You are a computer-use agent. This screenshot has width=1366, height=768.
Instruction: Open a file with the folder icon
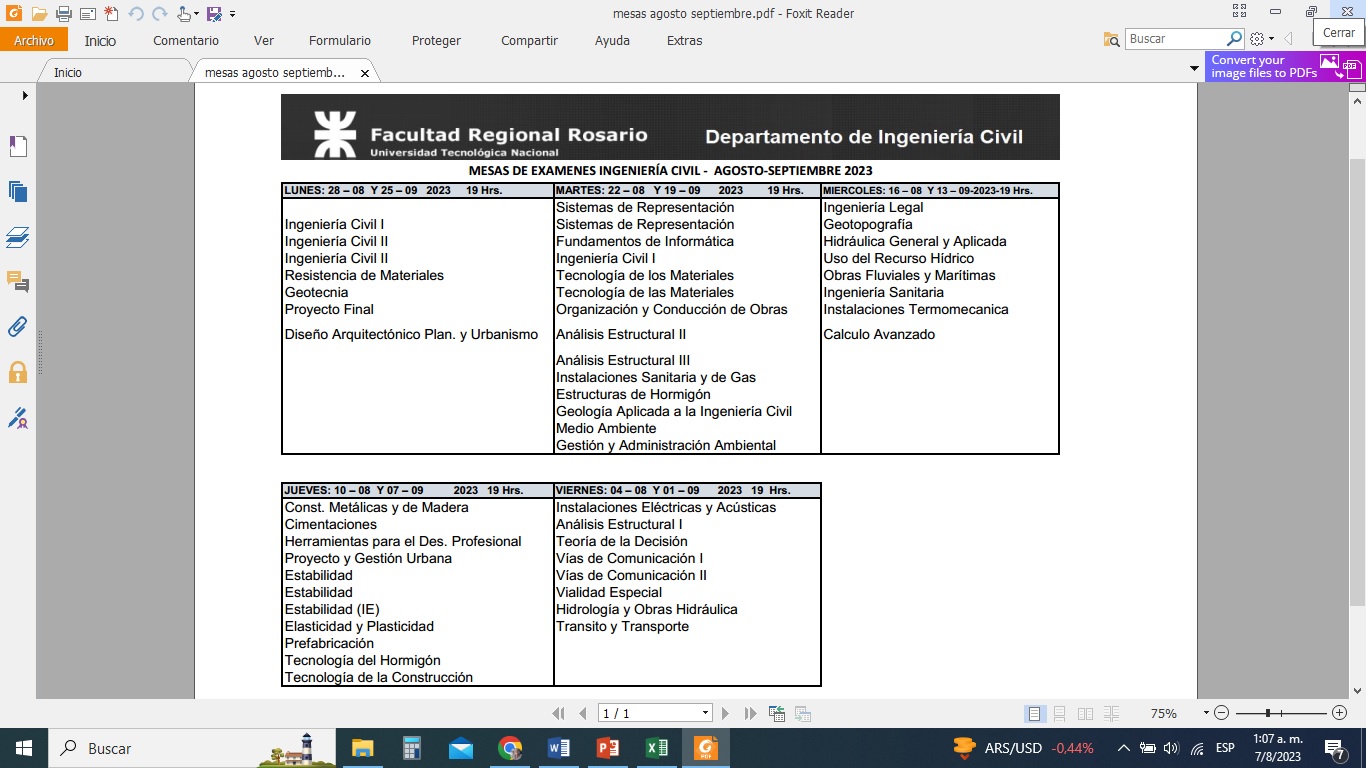click(39, 14)
